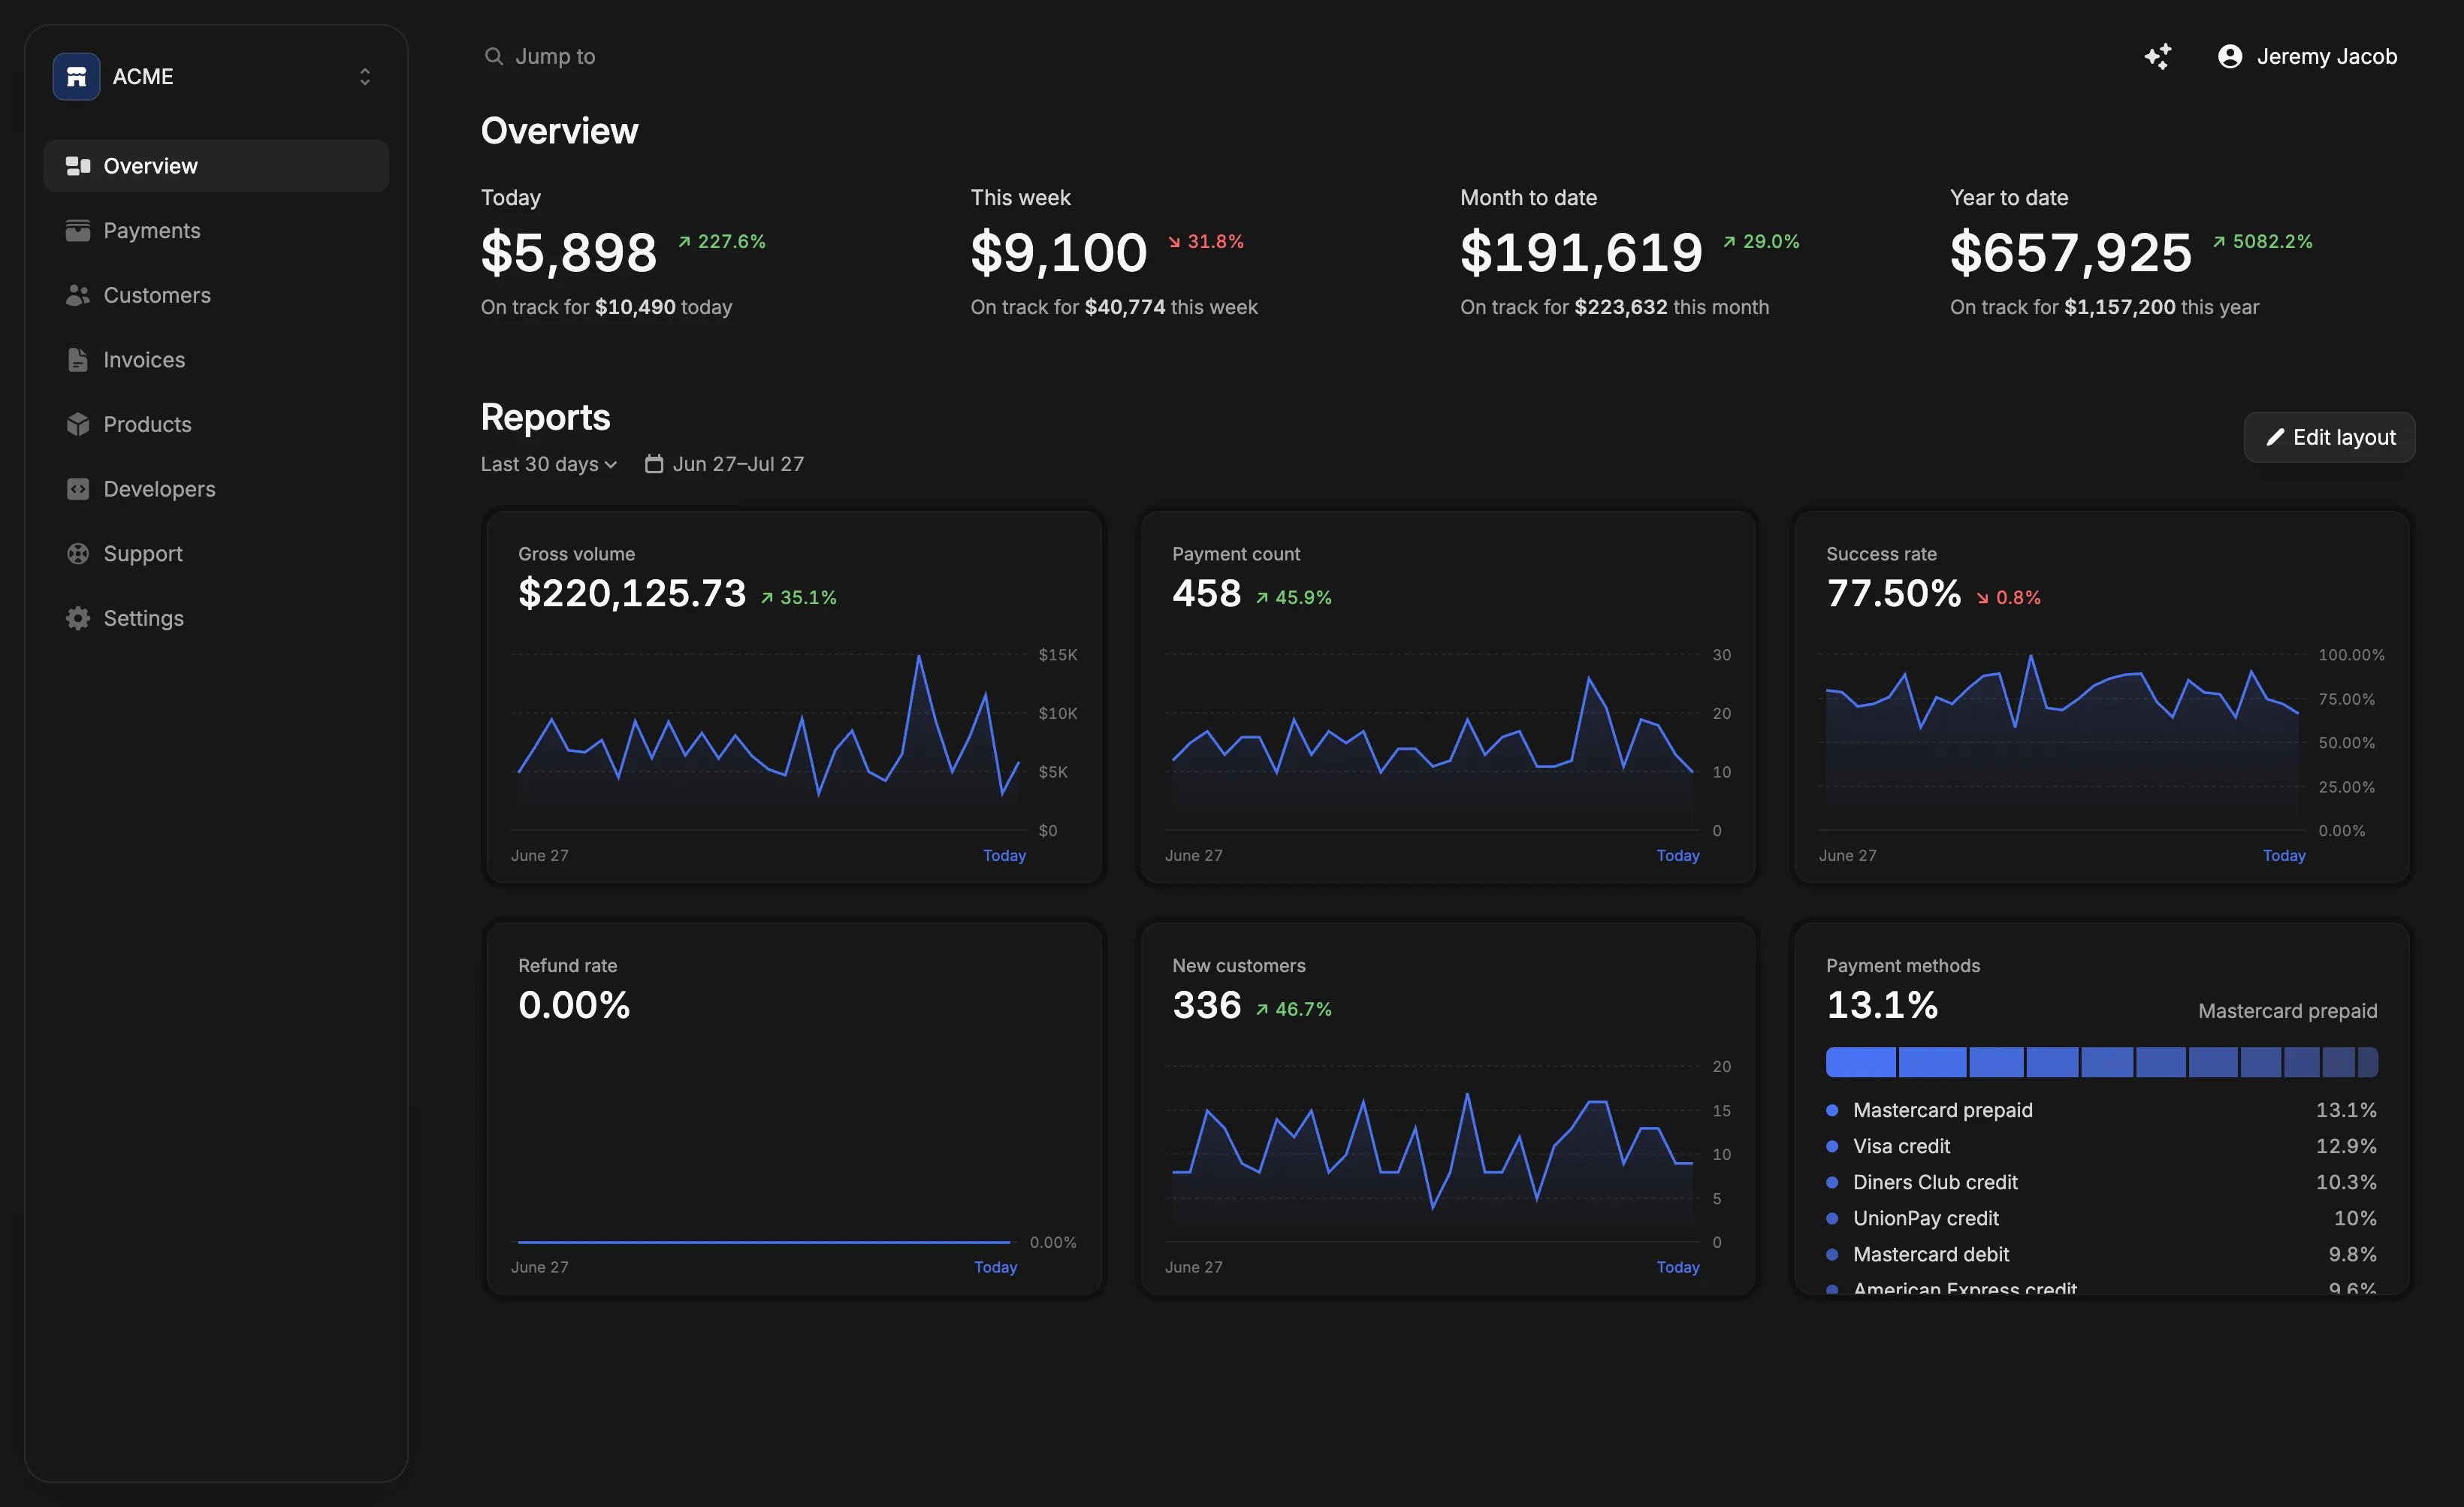Click the AI sparkles icon in the header
The image size is (2464, 1507).
[x=2158, y=56]
